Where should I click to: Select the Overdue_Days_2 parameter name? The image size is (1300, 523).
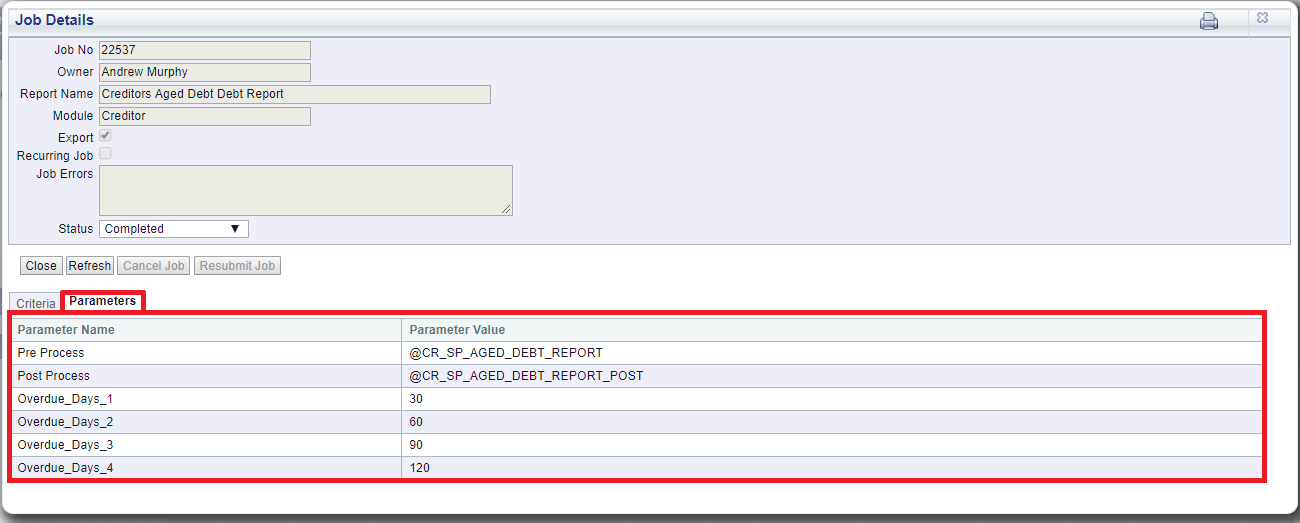tap(65, 422)
